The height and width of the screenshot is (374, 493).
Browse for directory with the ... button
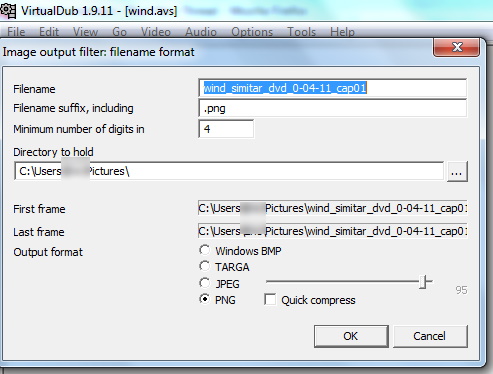click(x=457, y=171)
